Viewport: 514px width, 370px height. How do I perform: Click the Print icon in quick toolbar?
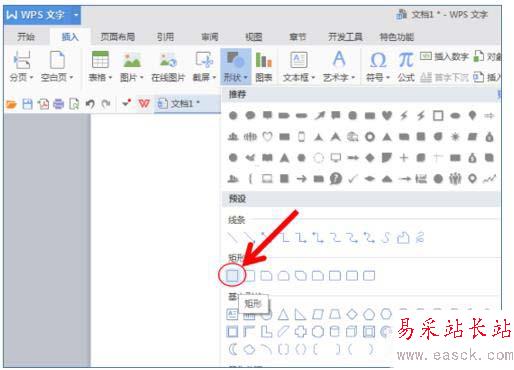coord(59,104)
